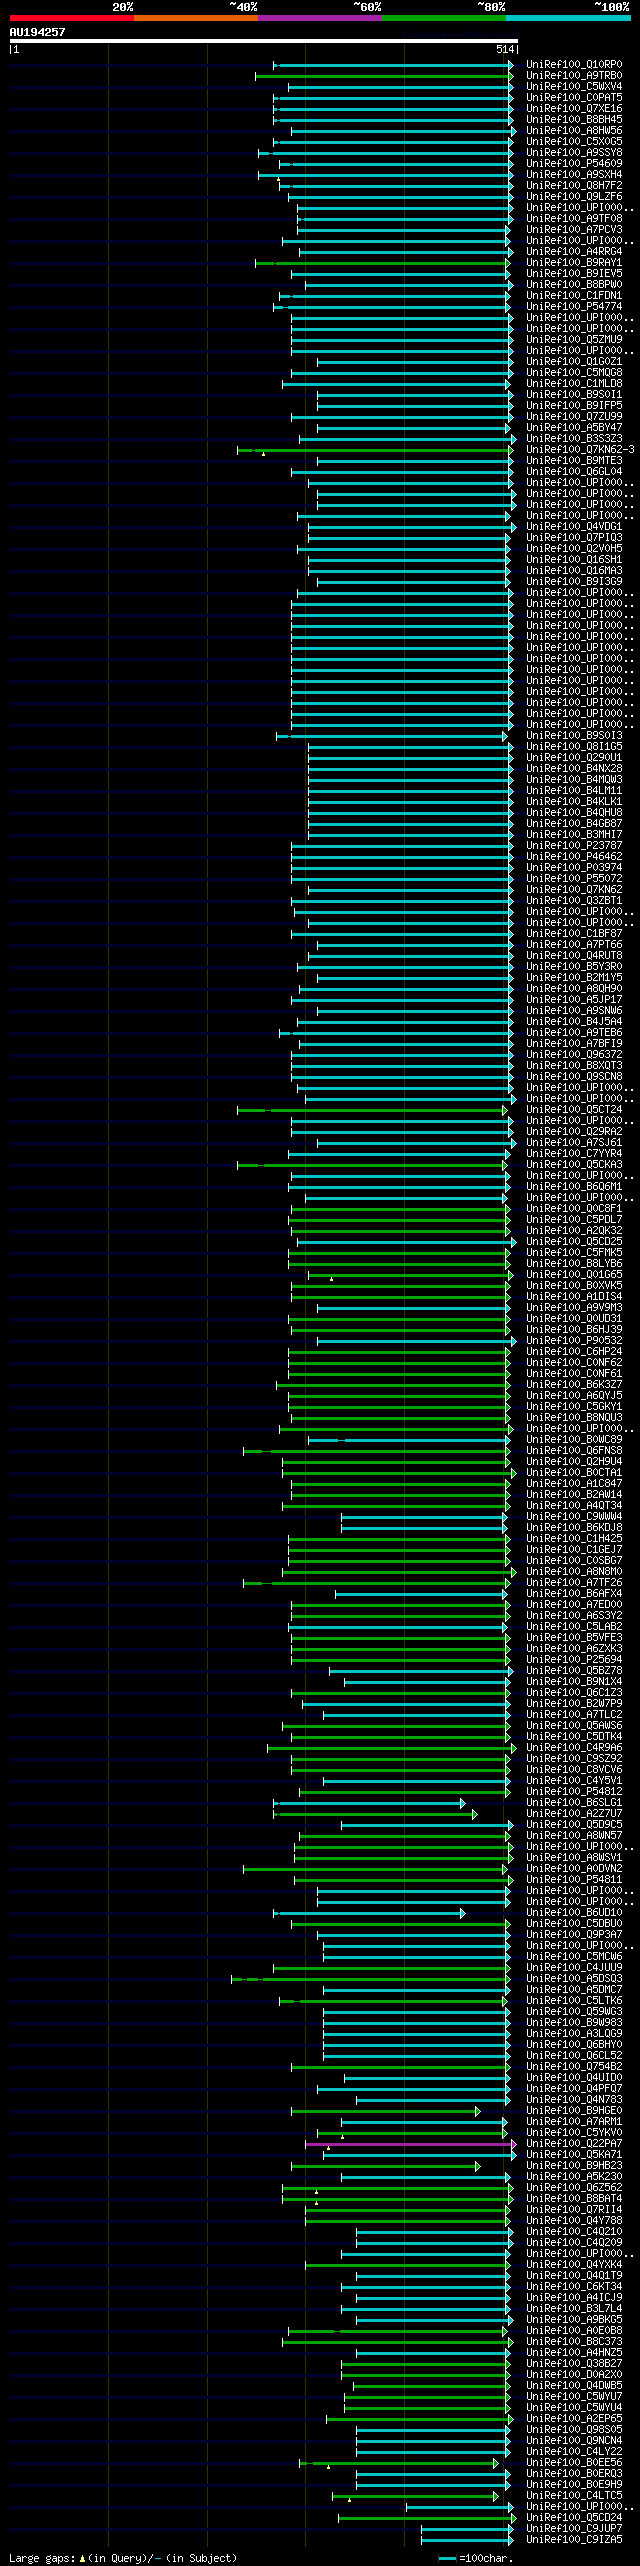Click hit label UniRef100_Q6Z562

coord(574,2188)
